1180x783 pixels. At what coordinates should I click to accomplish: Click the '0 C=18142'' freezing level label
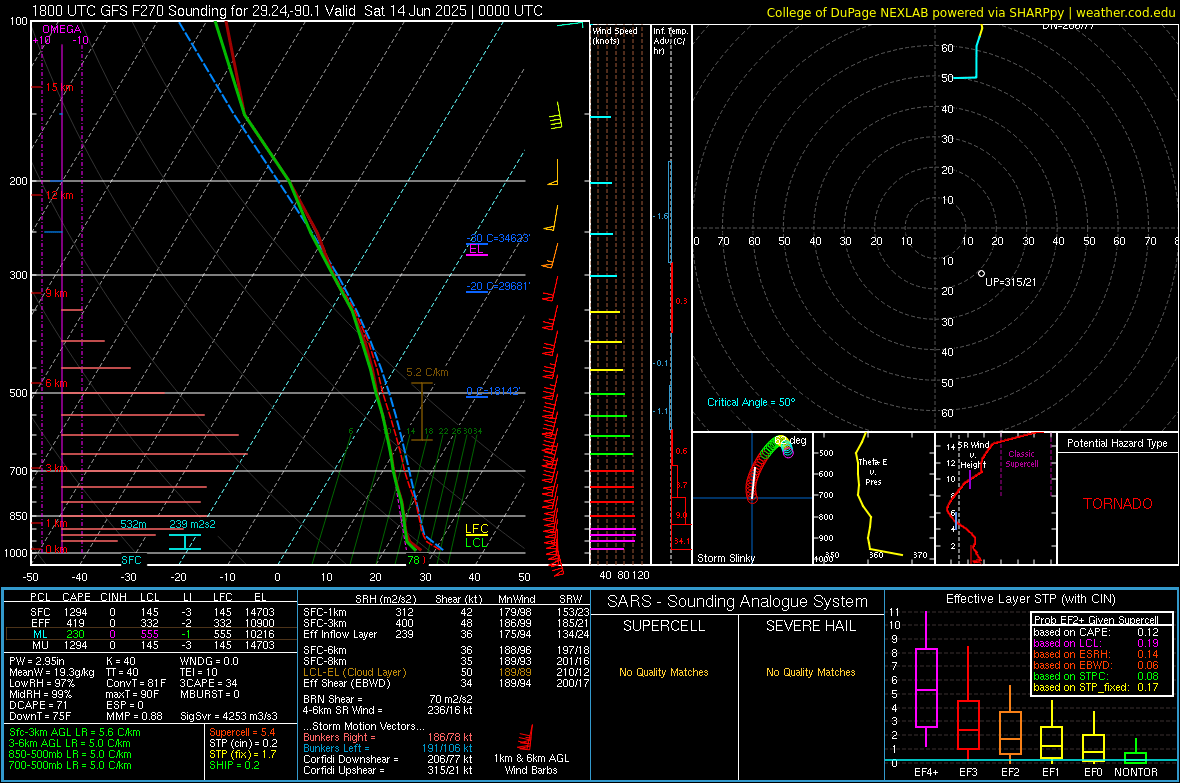pyautogui.click(x=494, y=392)
